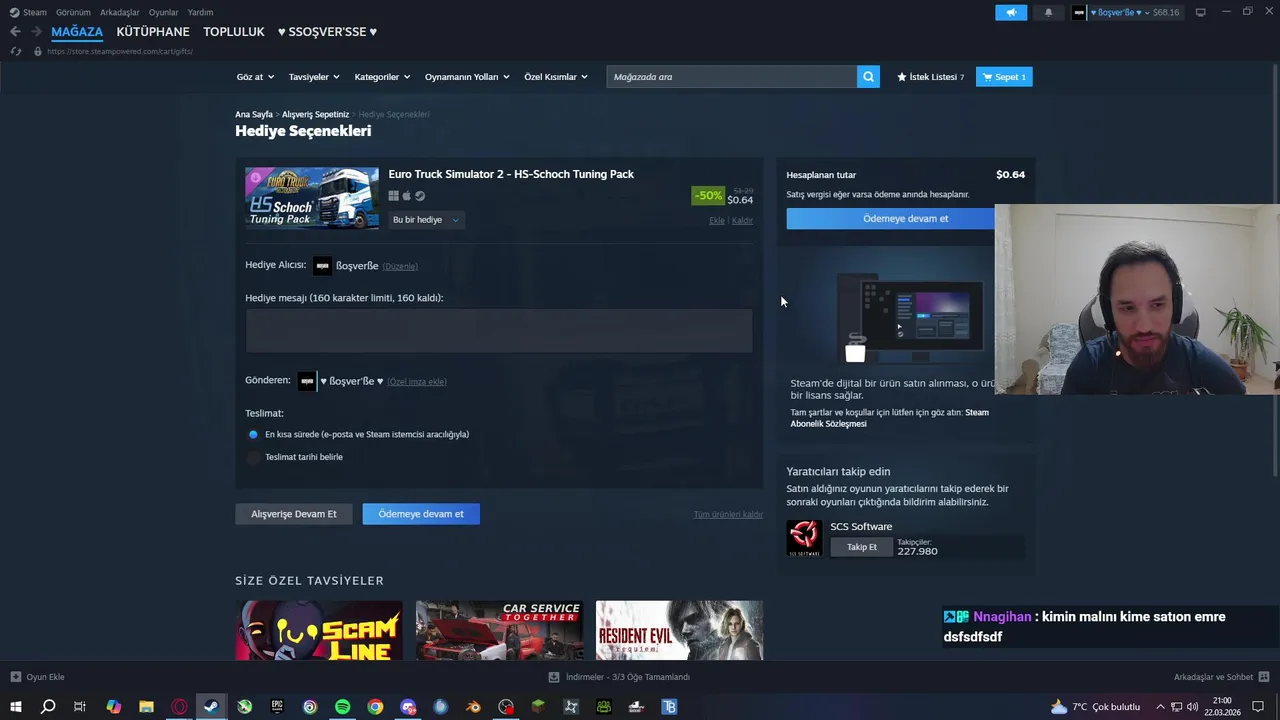Viewport: 1280px width, 720px height.
Task: Open Discord from taskbar
Action: (x=408, y=707)
